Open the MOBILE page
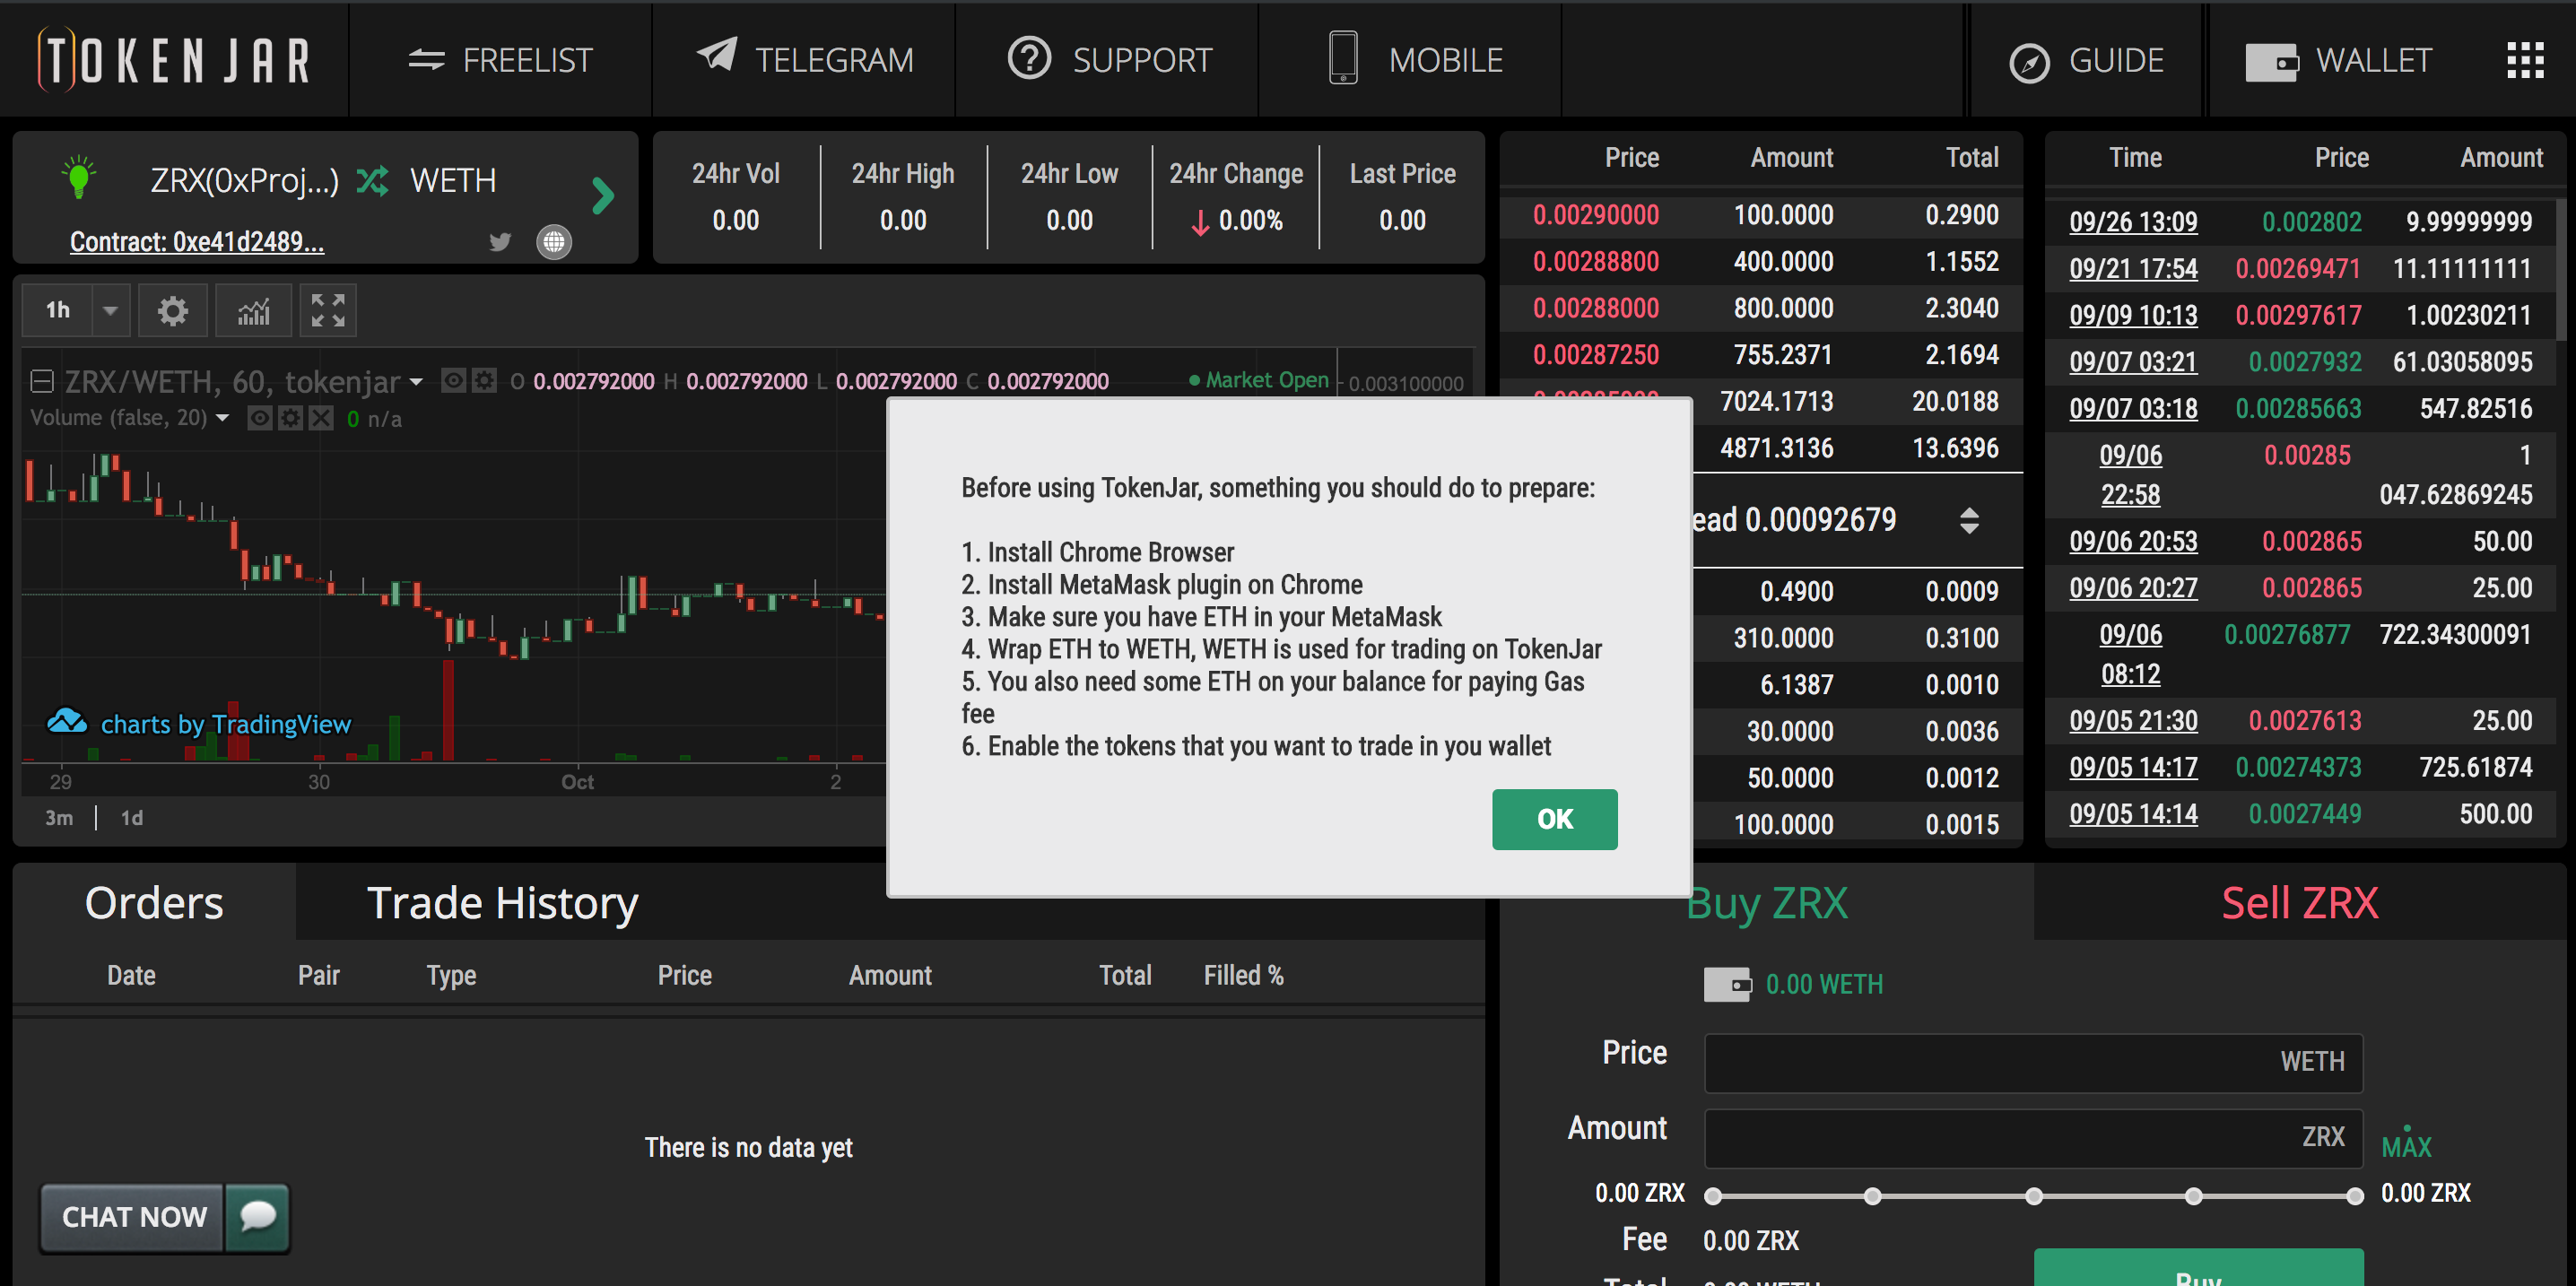The image size is (2576, 1286). pyautogui.click(x=1415, y=59)
